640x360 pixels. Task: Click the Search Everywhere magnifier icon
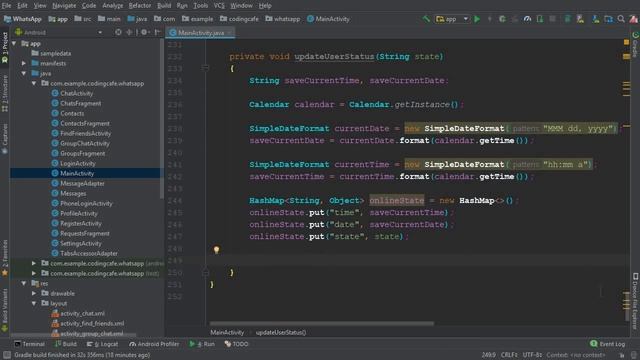coord(621,19)
